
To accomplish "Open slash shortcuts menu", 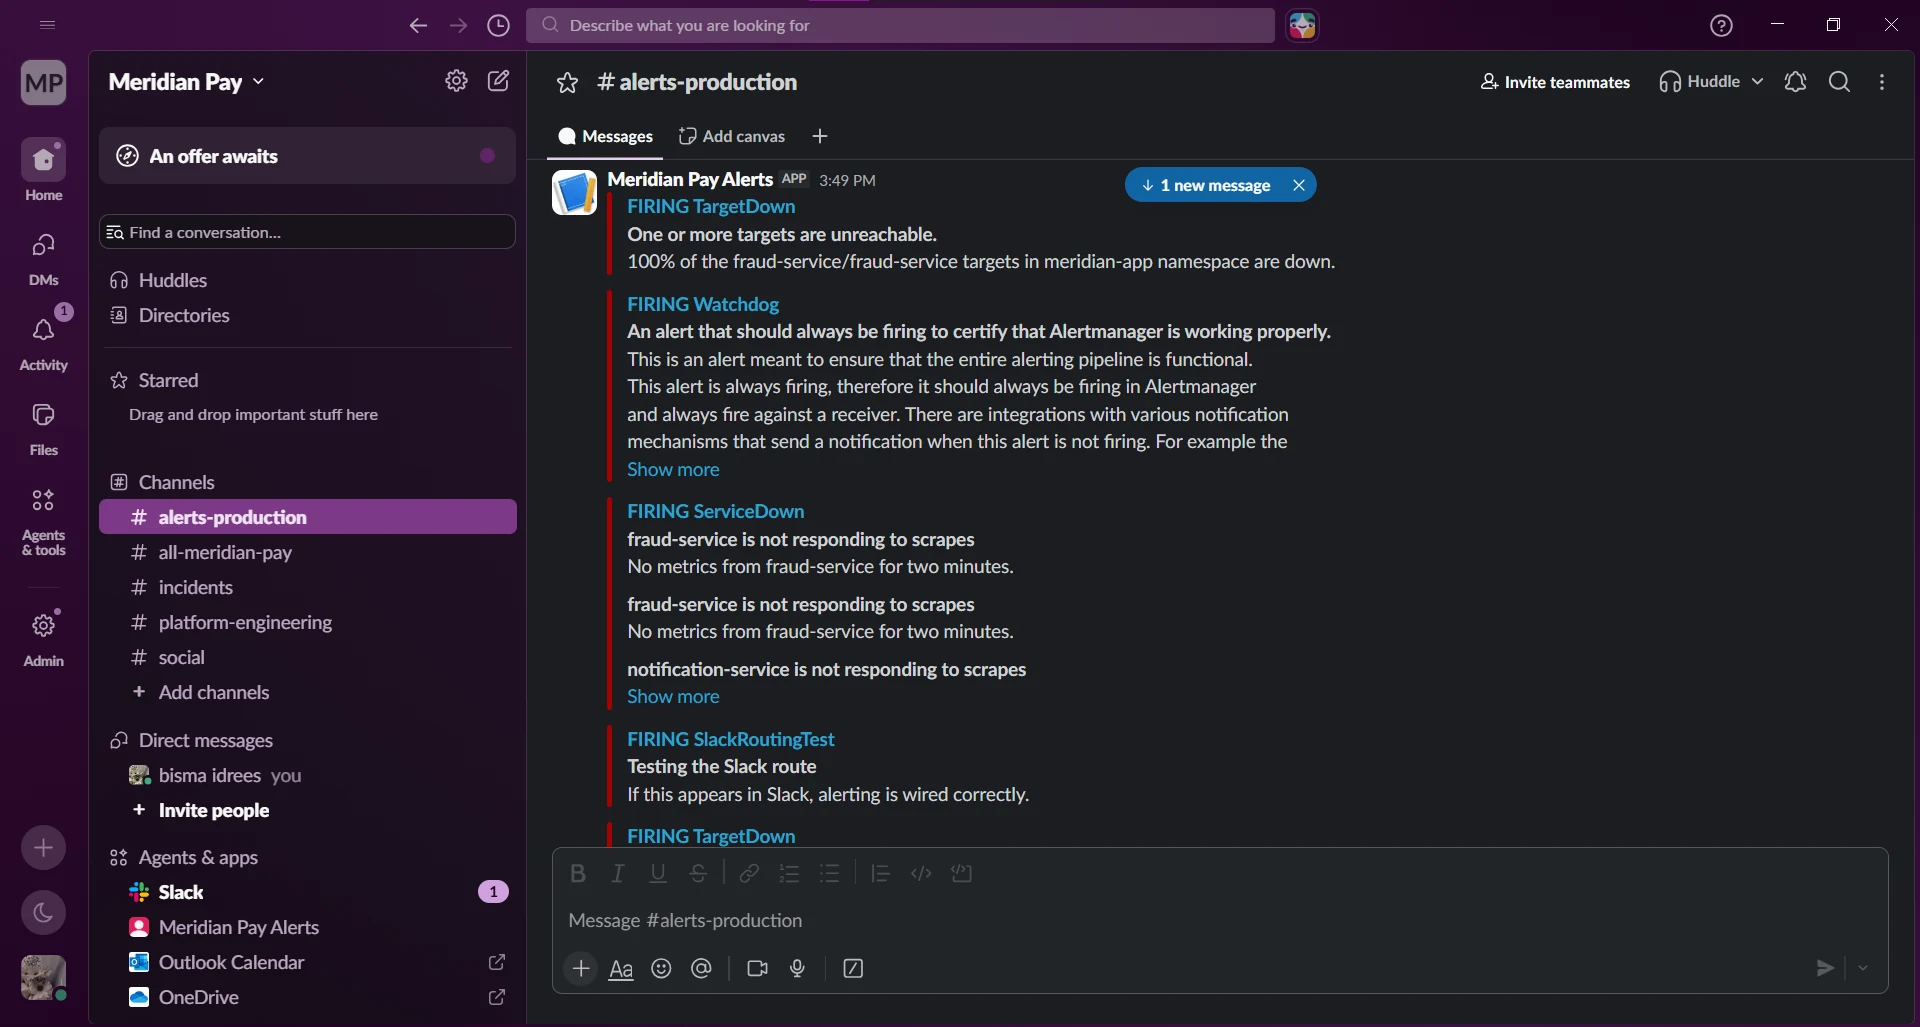I will click(x=853, y=968).
